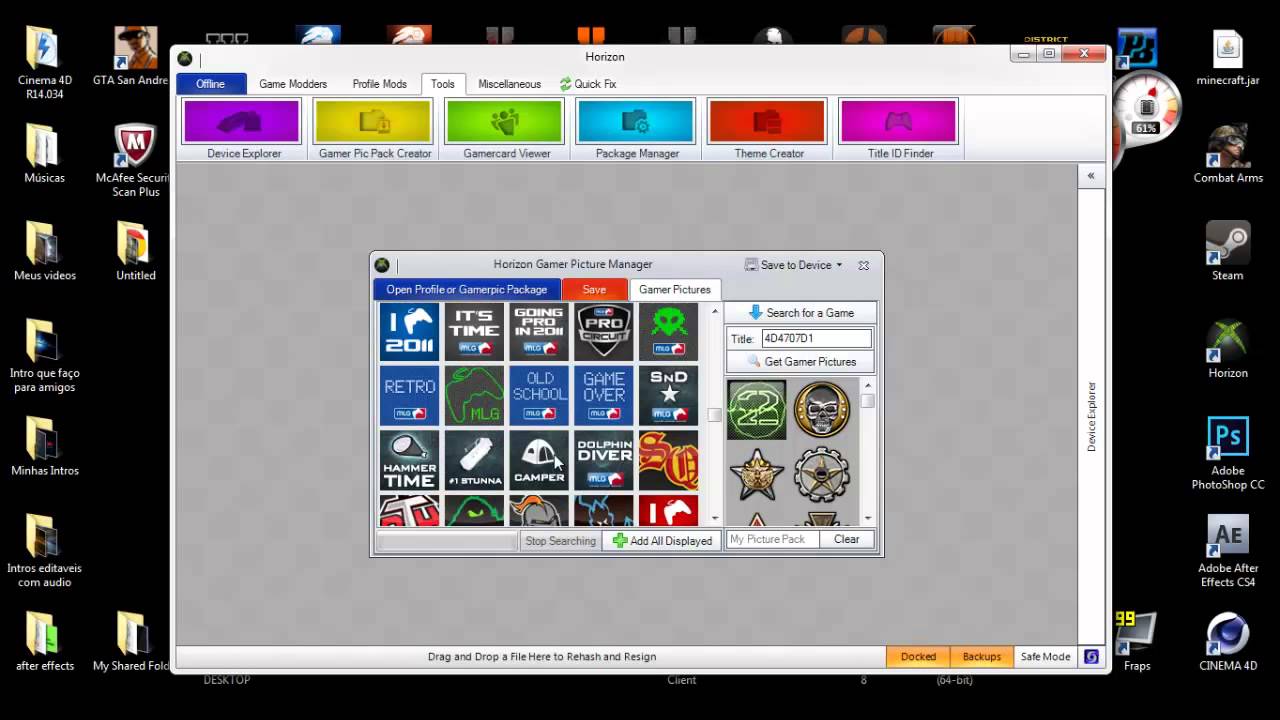Screen dimensions: 1280x720
Task: Click the Xbox logo in Horizon title bar
Action: tap(185, 58)
